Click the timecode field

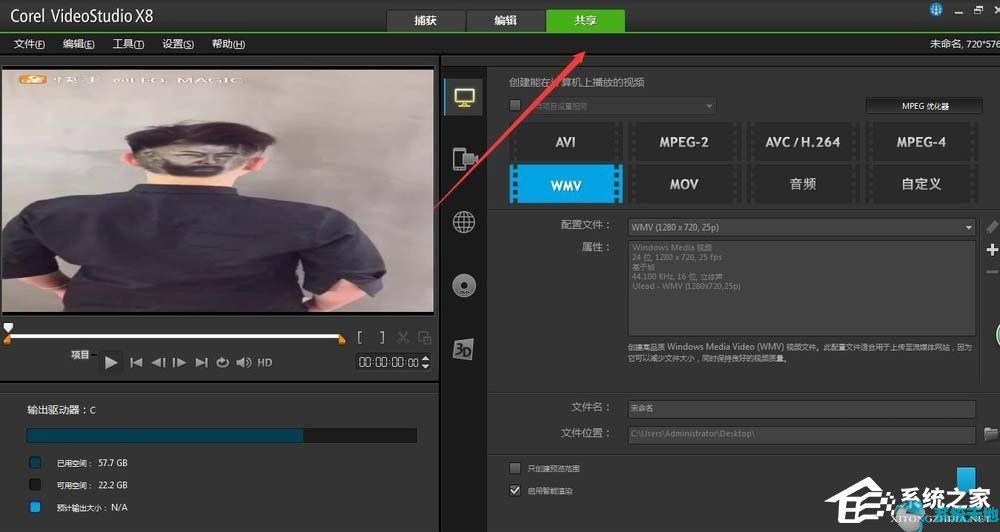click(x=388, y=362)
